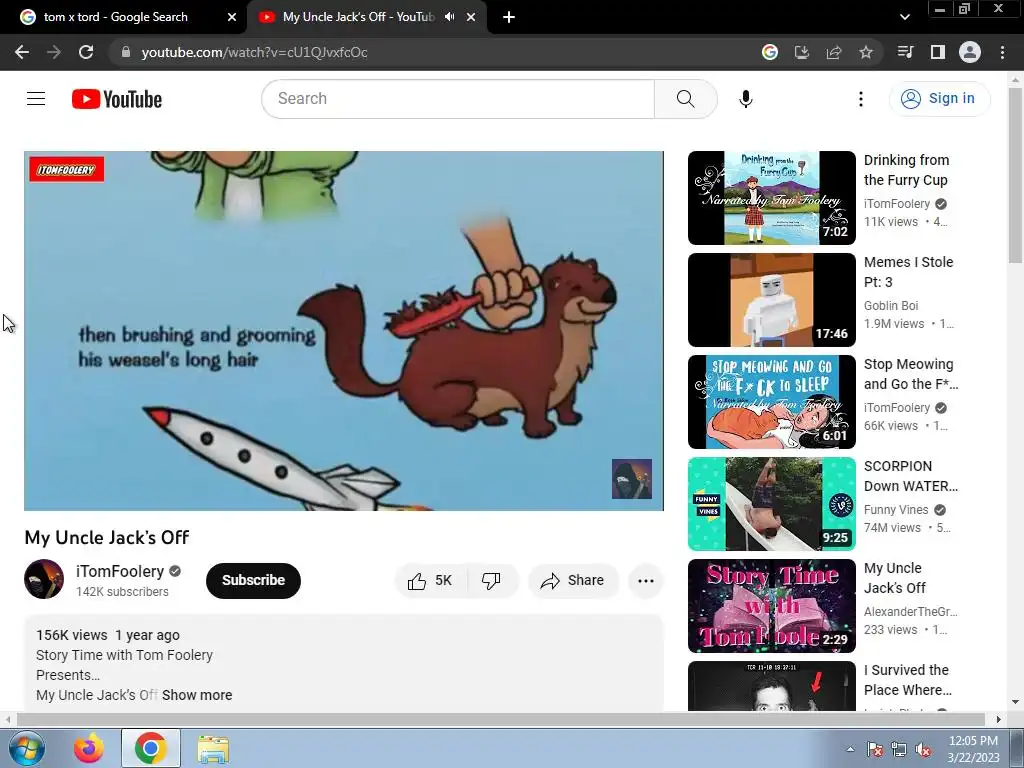Expand description with Show more

197,695
